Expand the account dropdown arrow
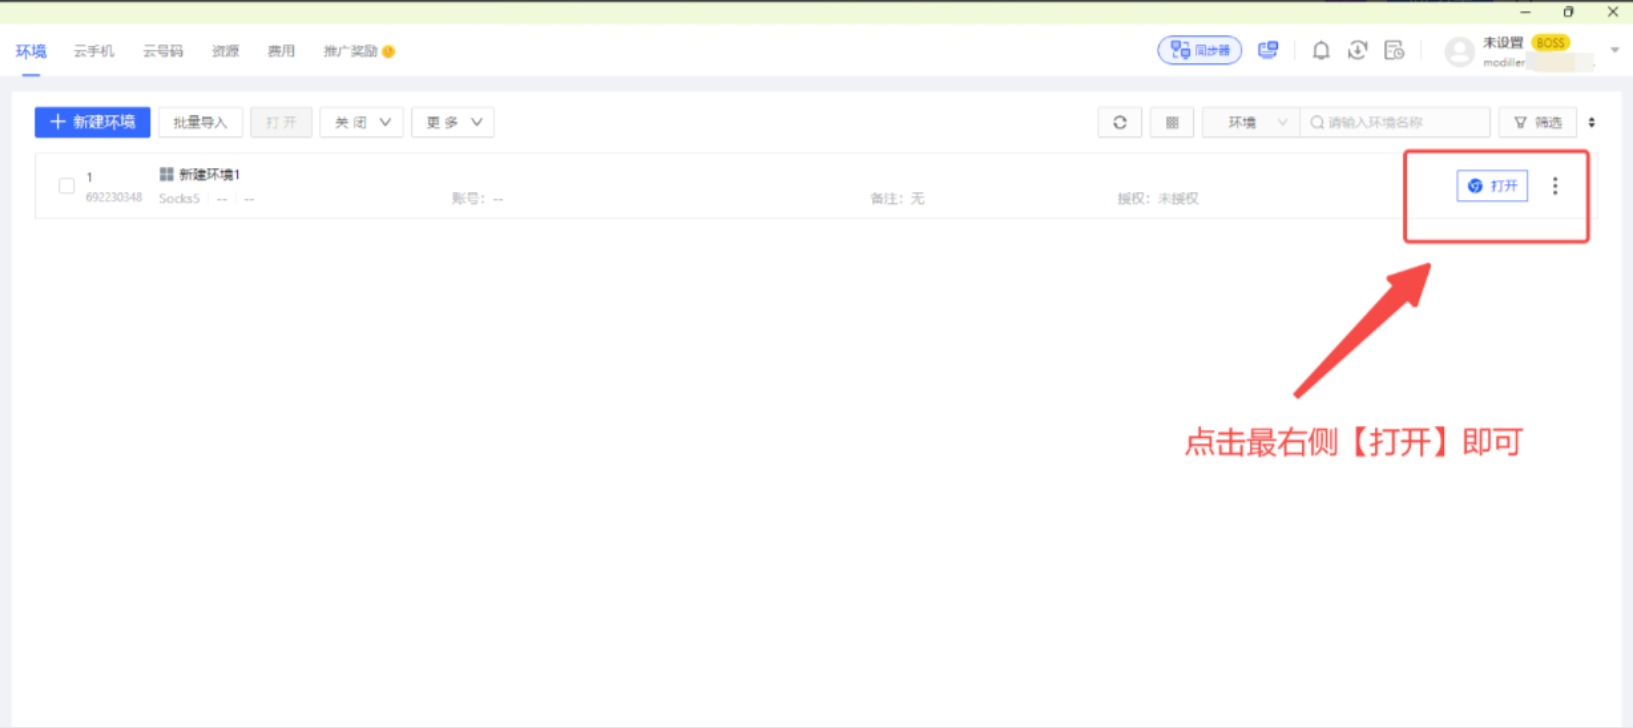 click(1614, 50)
